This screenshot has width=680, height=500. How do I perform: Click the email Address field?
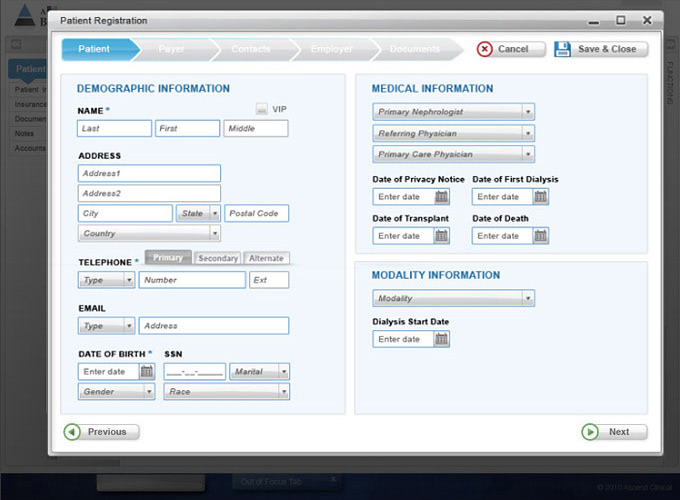[214, 326]
